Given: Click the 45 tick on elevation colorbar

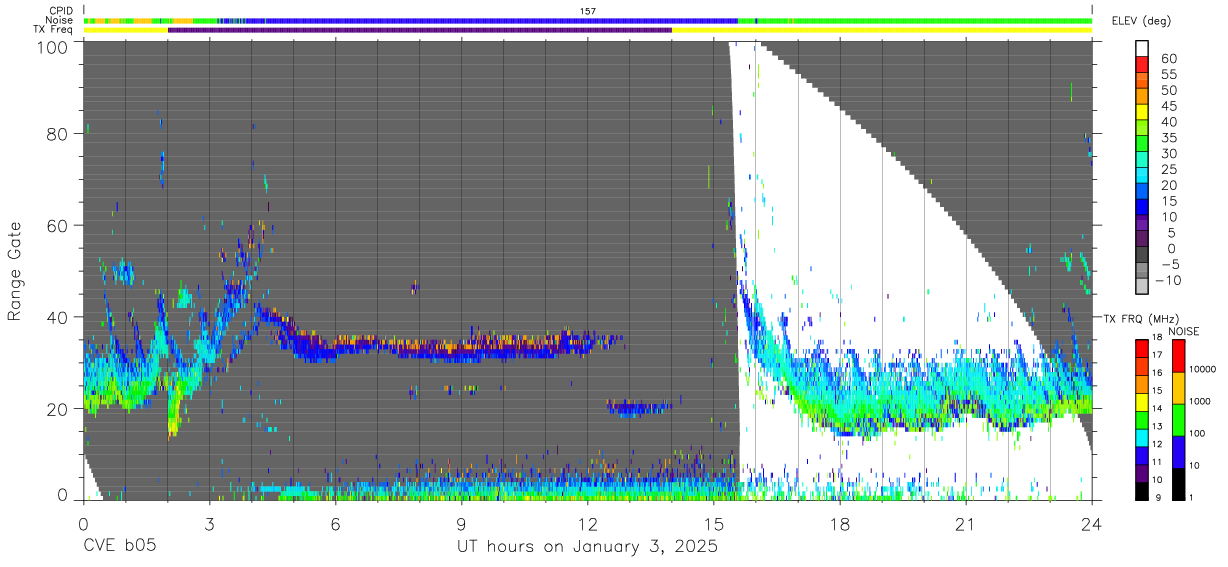Looking at the screenshot, I should click(x=1167, y=106).
